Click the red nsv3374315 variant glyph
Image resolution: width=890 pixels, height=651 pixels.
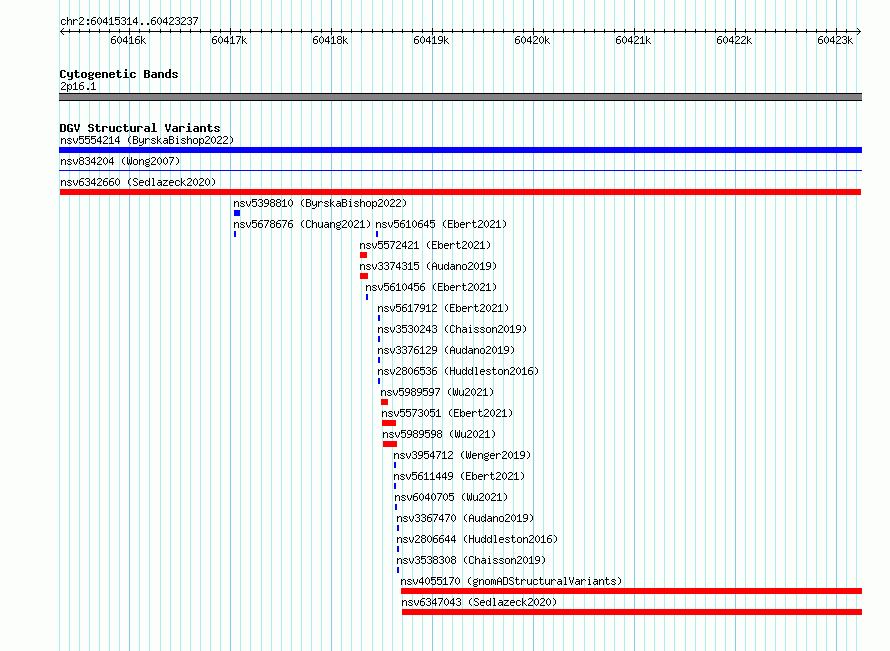pyautogui.click(x=364, y=276)
